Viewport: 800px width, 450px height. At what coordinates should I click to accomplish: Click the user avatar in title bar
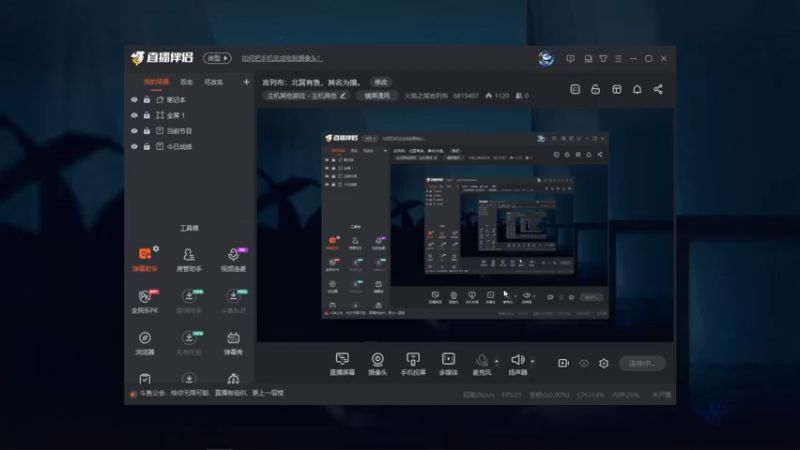(x=546, y=58)
